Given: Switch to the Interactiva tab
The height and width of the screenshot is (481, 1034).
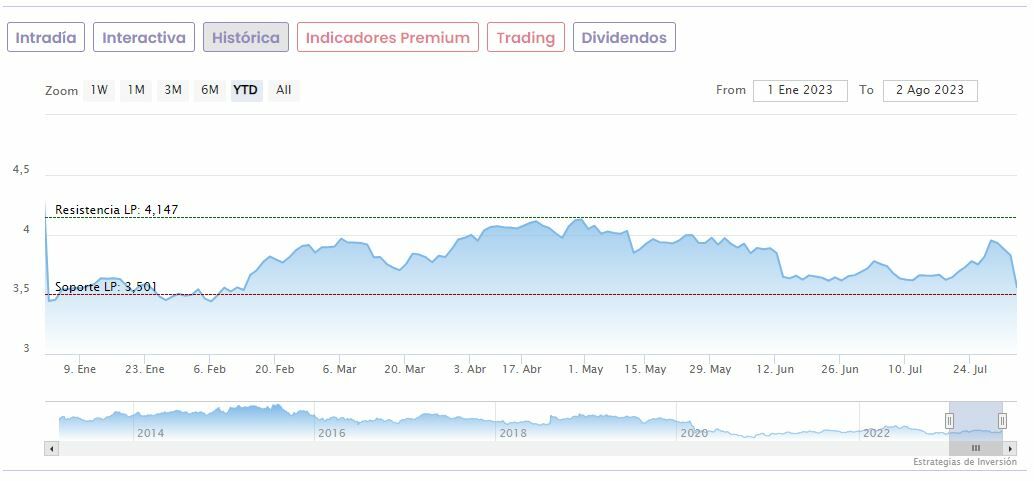Looking at the screenshot, I should [144, 38].
